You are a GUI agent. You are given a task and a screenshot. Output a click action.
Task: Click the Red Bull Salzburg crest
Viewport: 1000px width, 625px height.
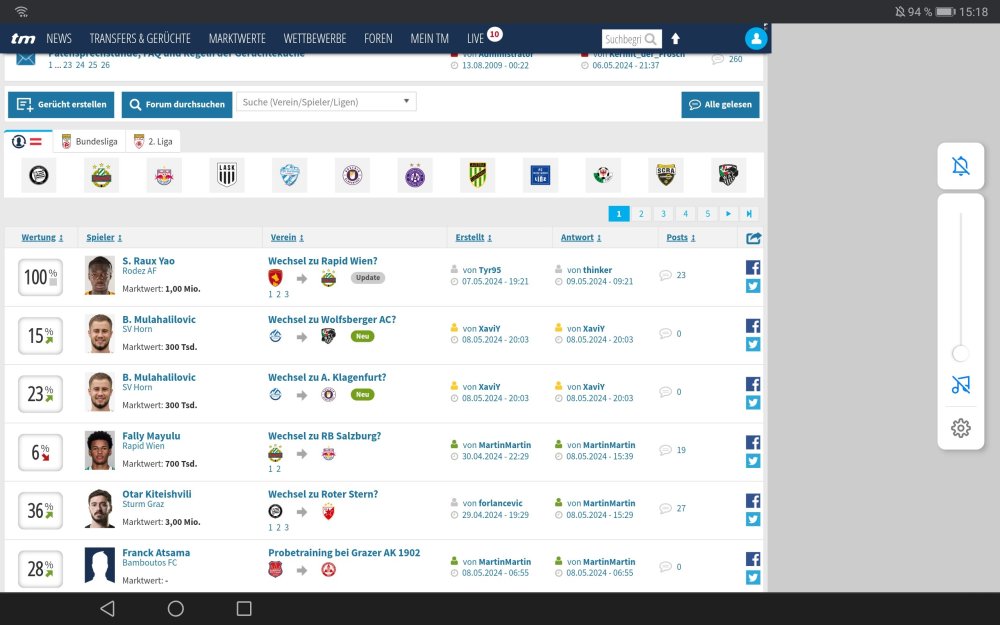163,175
